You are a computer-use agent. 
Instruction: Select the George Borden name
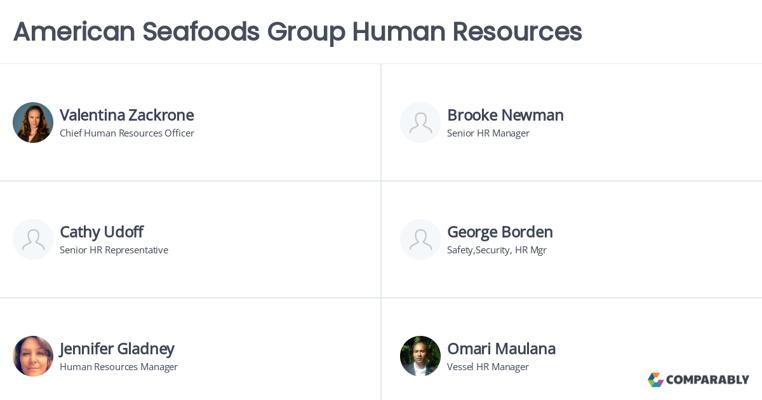click(500, 232)
